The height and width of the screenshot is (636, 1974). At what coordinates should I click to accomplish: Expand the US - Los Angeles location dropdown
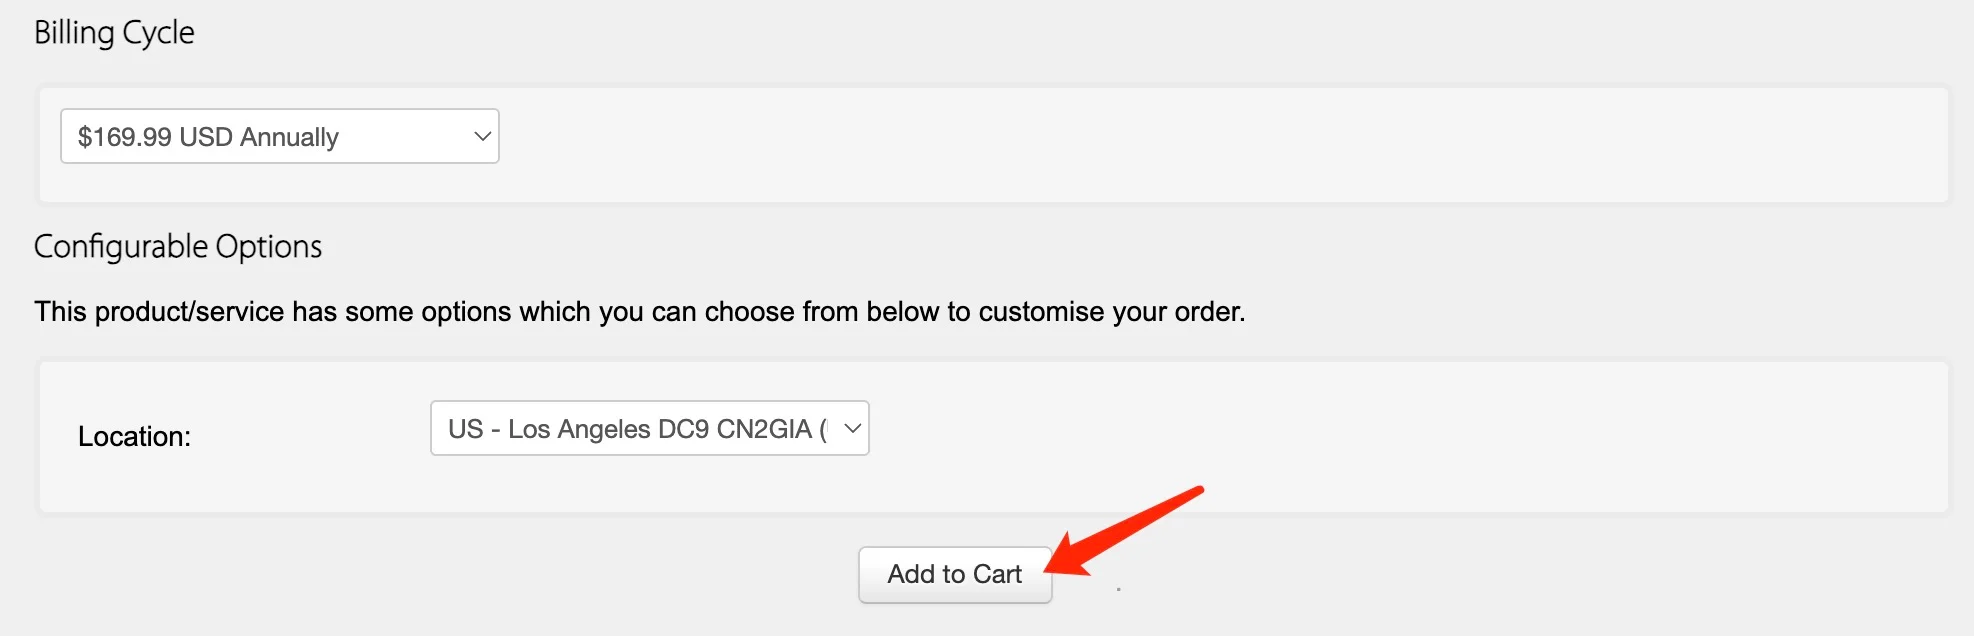(650, 428)
